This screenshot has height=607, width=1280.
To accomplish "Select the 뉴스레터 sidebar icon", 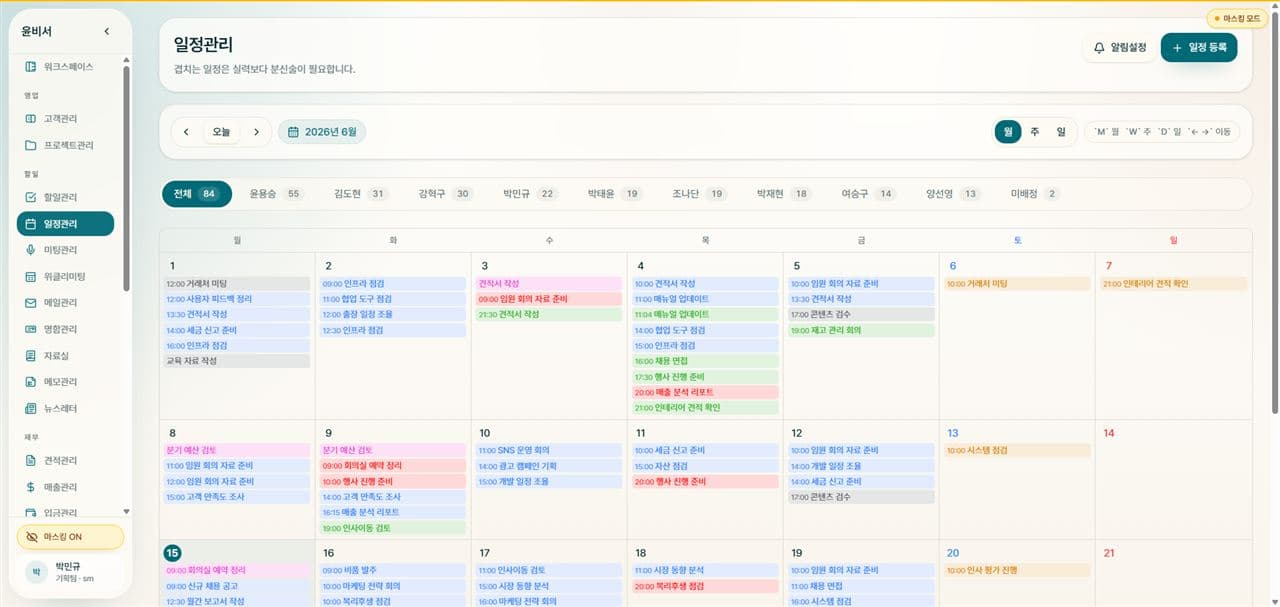I will [x=30, y=408].
